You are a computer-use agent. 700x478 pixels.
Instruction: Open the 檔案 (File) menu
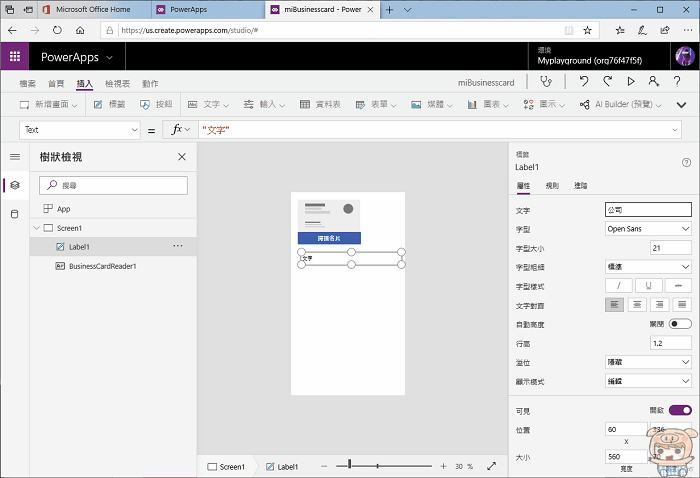tap(27, 83)
